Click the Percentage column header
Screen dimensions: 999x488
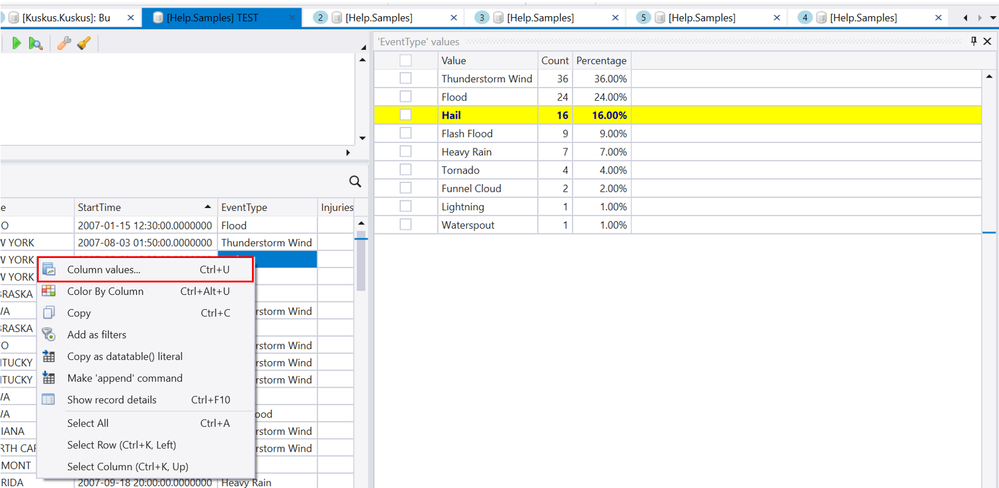pos(601,61)
